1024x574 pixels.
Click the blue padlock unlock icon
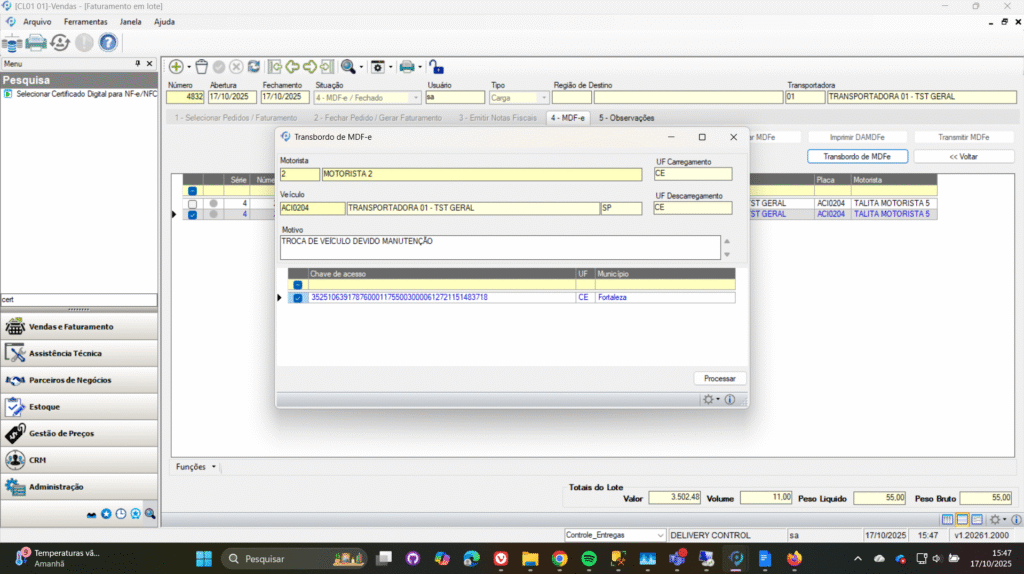(436, 67)
